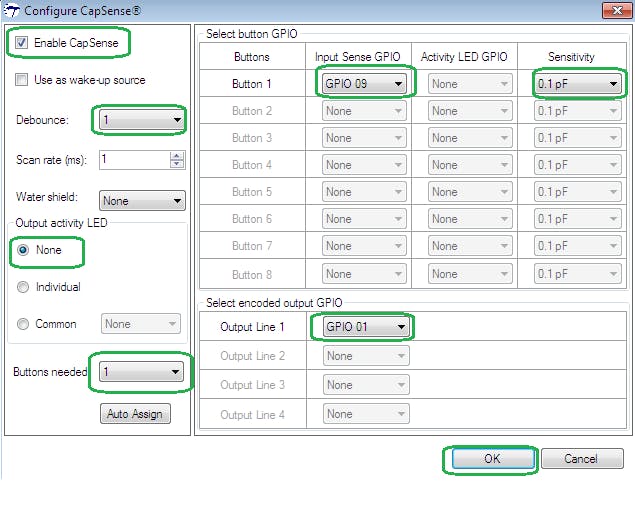Open Button 3 Activity LED GPIO dropdown

coord(470,138)
